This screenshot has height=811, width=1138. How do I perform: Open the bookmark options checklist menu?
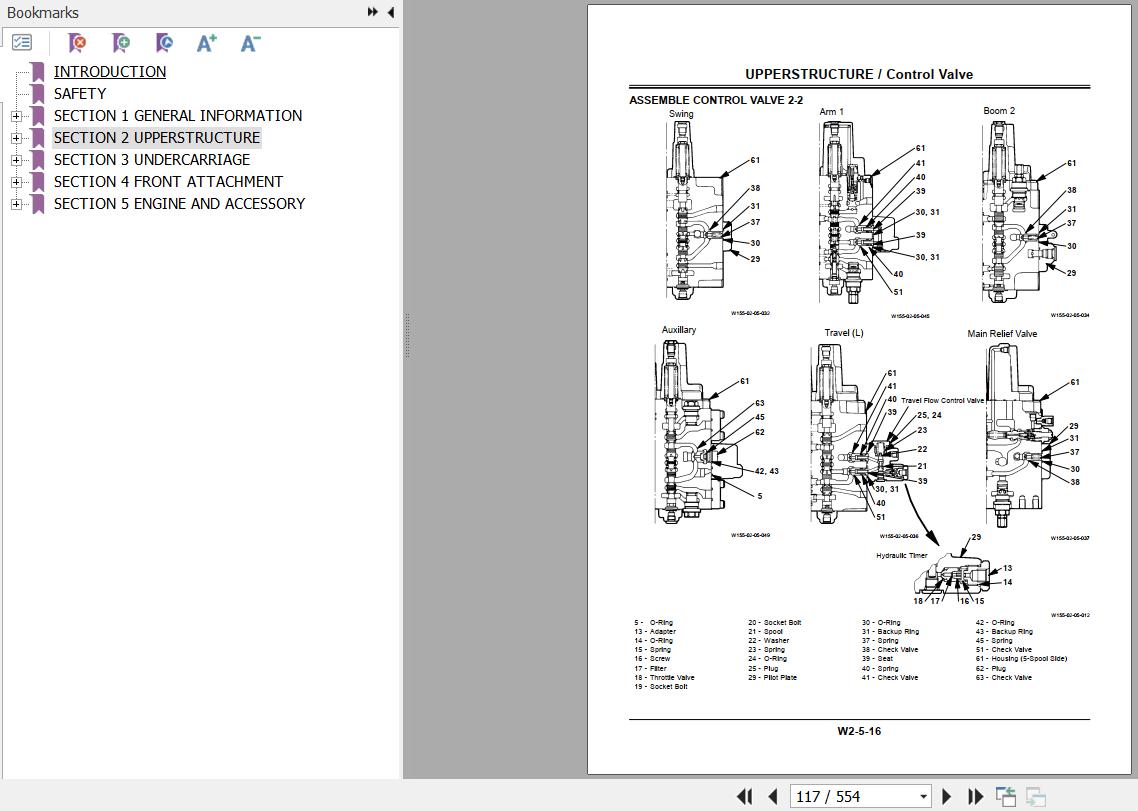(x=22, y=43)
